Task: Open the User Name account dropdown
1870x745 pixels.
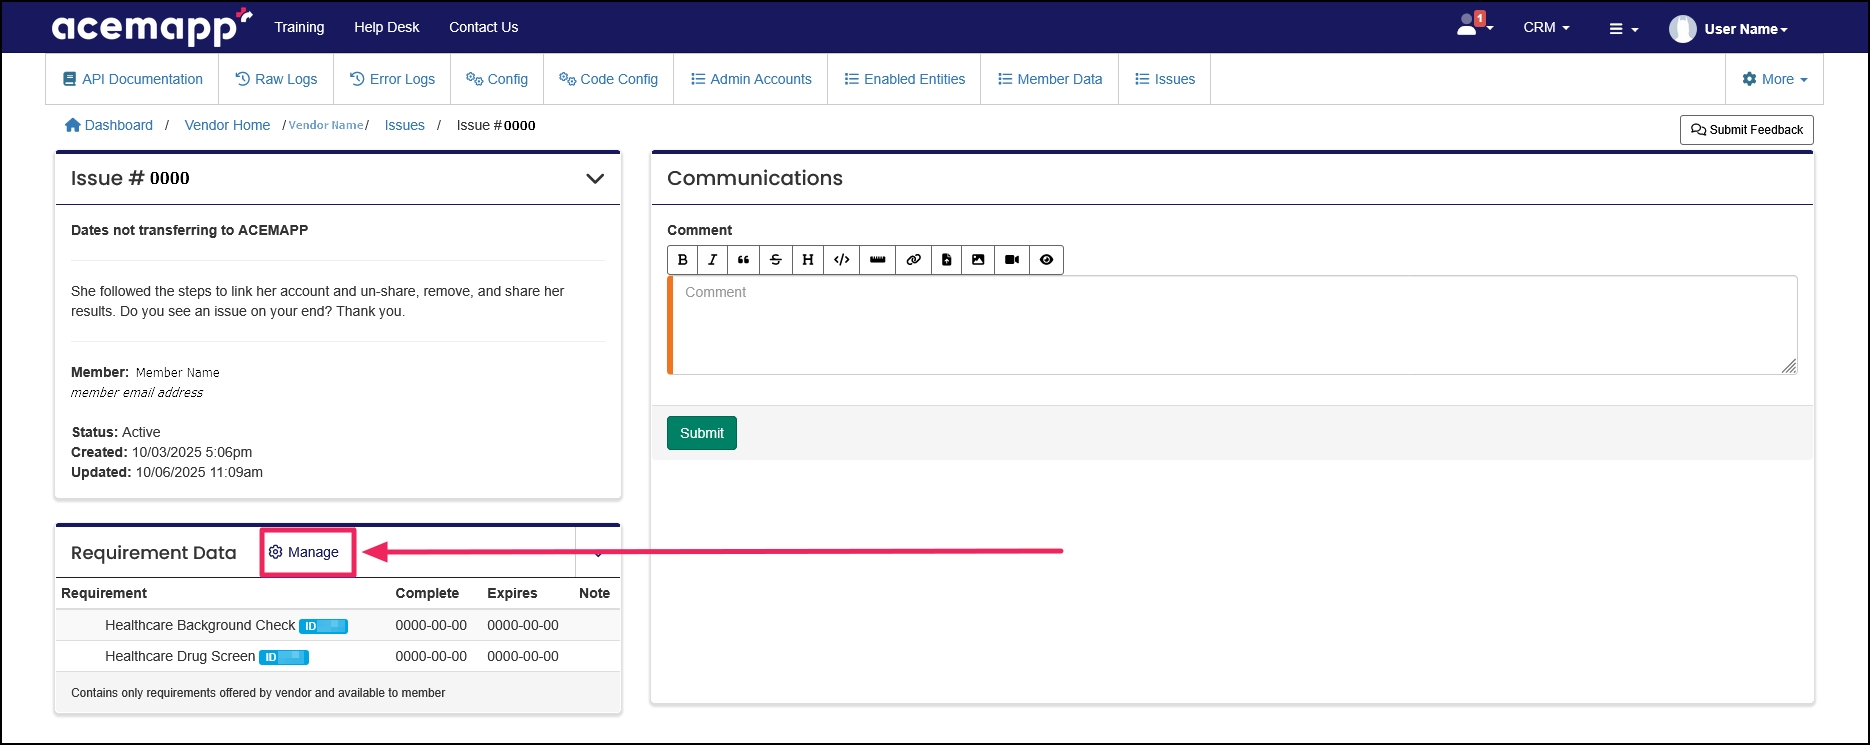Action: [1745, 29]
